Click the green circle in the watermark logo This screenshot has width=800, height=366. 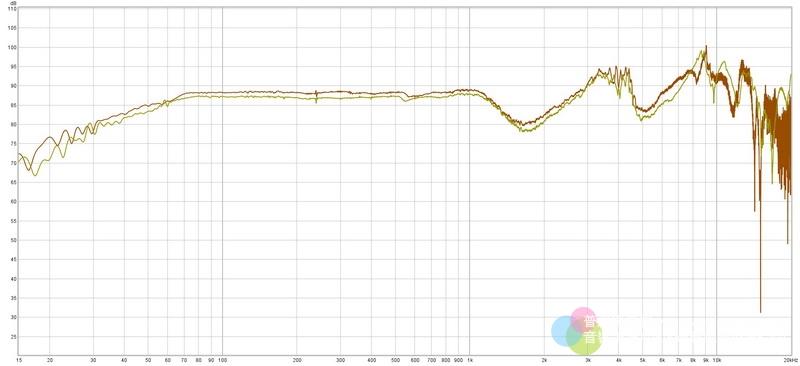tap(584, 338)
